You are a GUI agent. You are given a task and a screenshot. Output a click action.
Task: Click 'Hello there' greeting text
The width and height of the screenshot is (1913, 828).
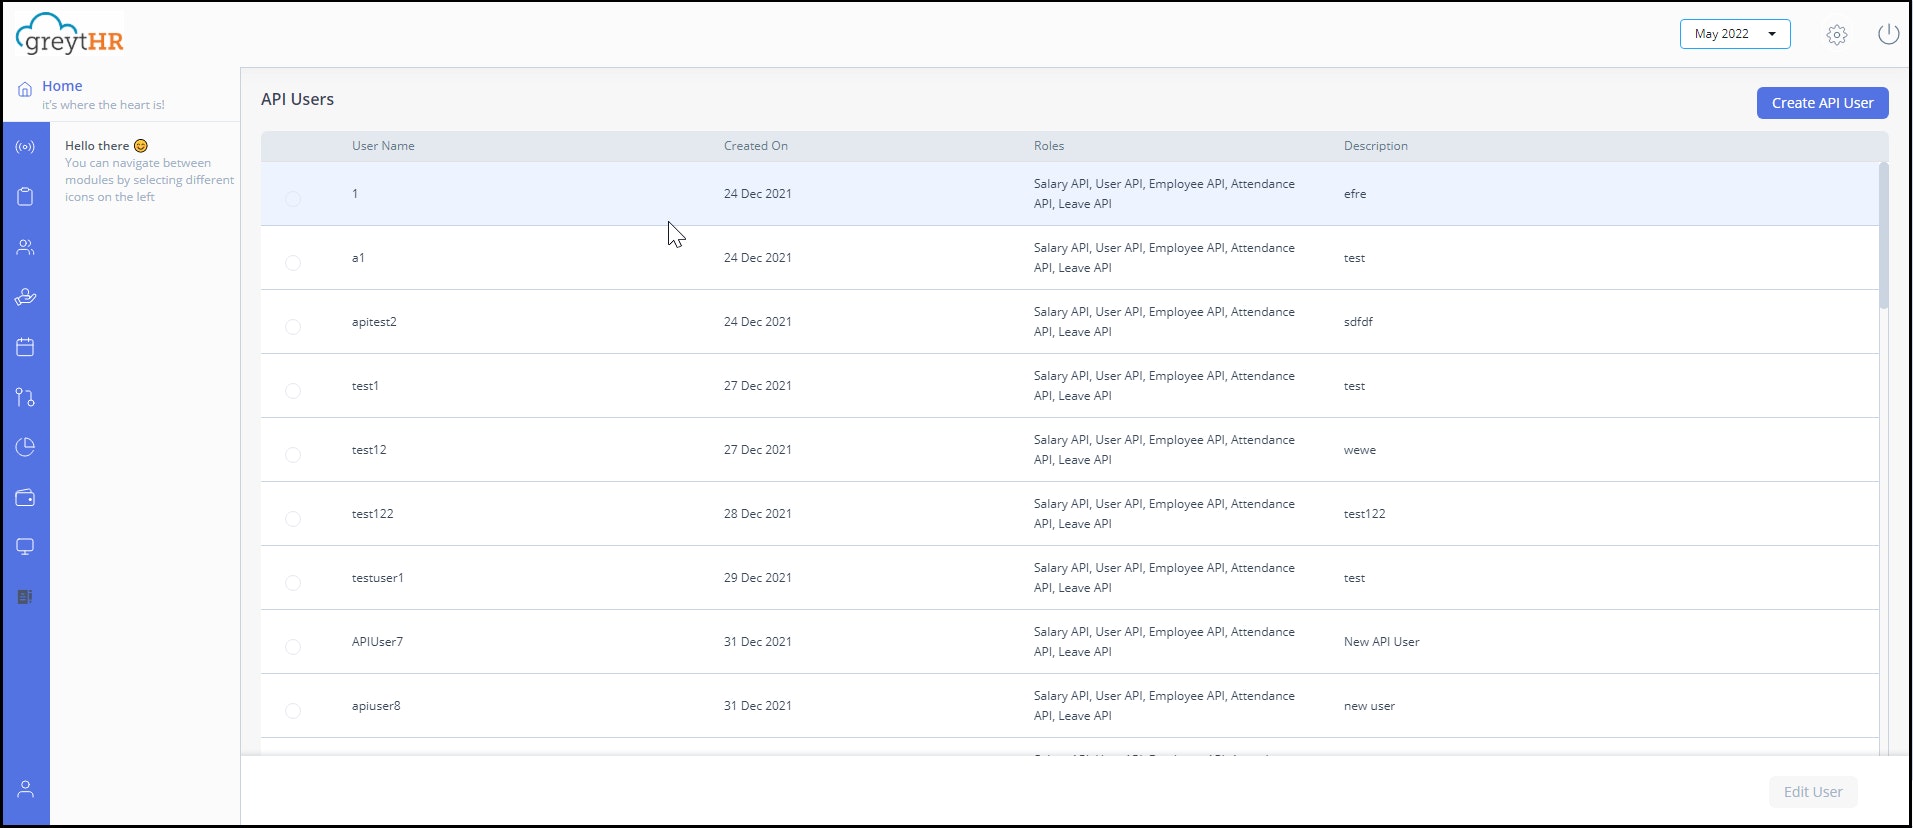coord(97,146)
